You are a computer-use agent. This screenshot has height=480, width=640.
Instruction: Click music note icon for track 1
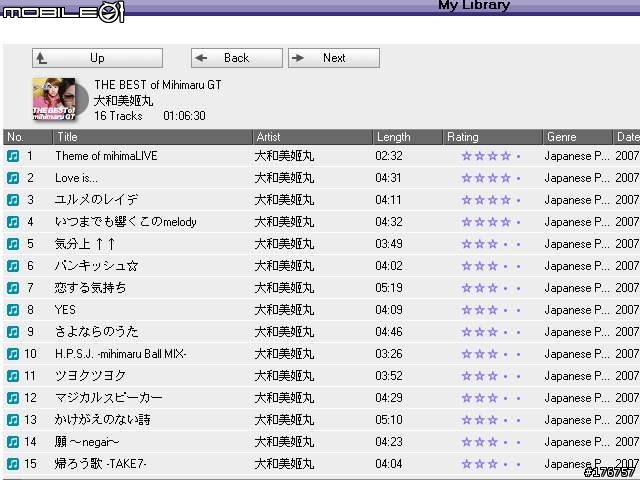pyautogui.click(x=13, y=156)
